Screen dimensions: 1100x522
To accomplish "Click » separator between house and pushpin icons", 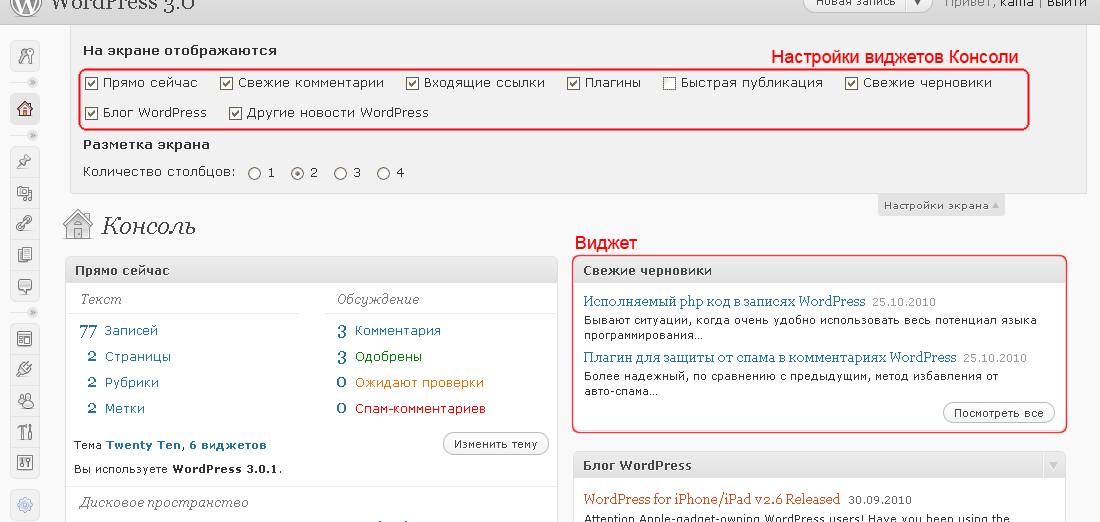I will pyautogui.click(x=32, y=135).
